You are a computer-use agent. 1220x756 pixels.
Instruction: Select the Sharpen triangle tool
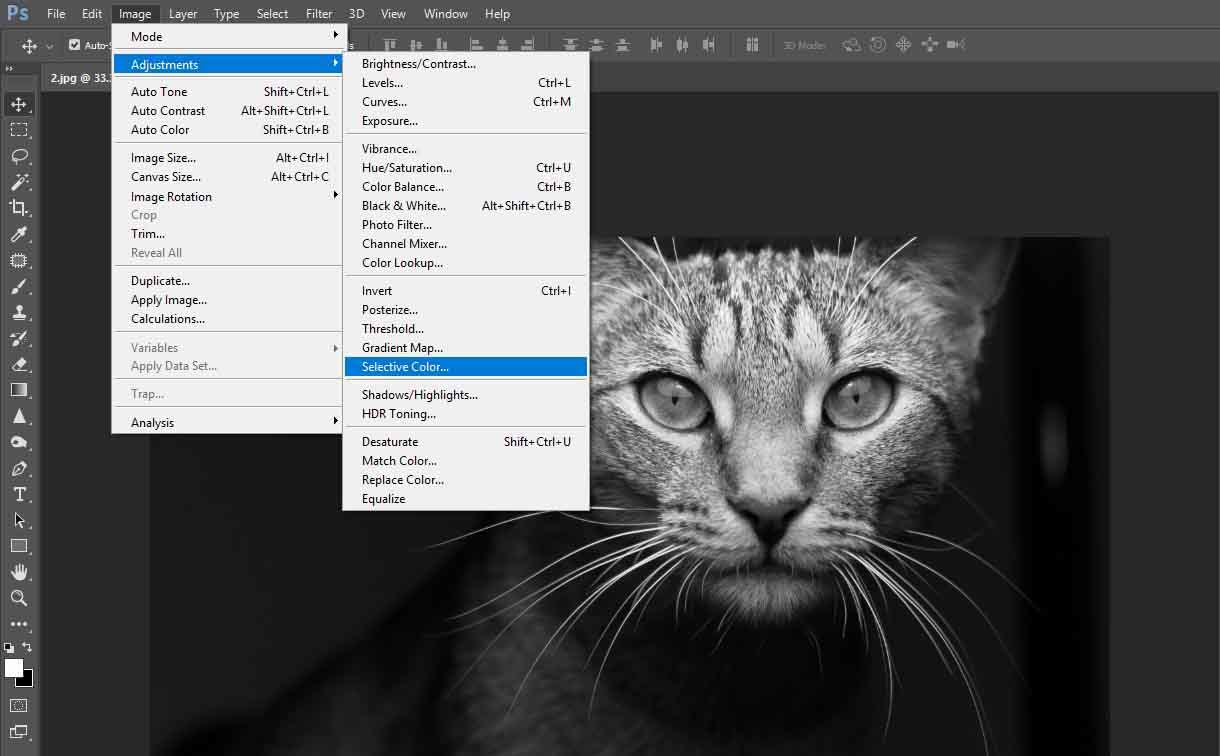[x=19, y=416]
